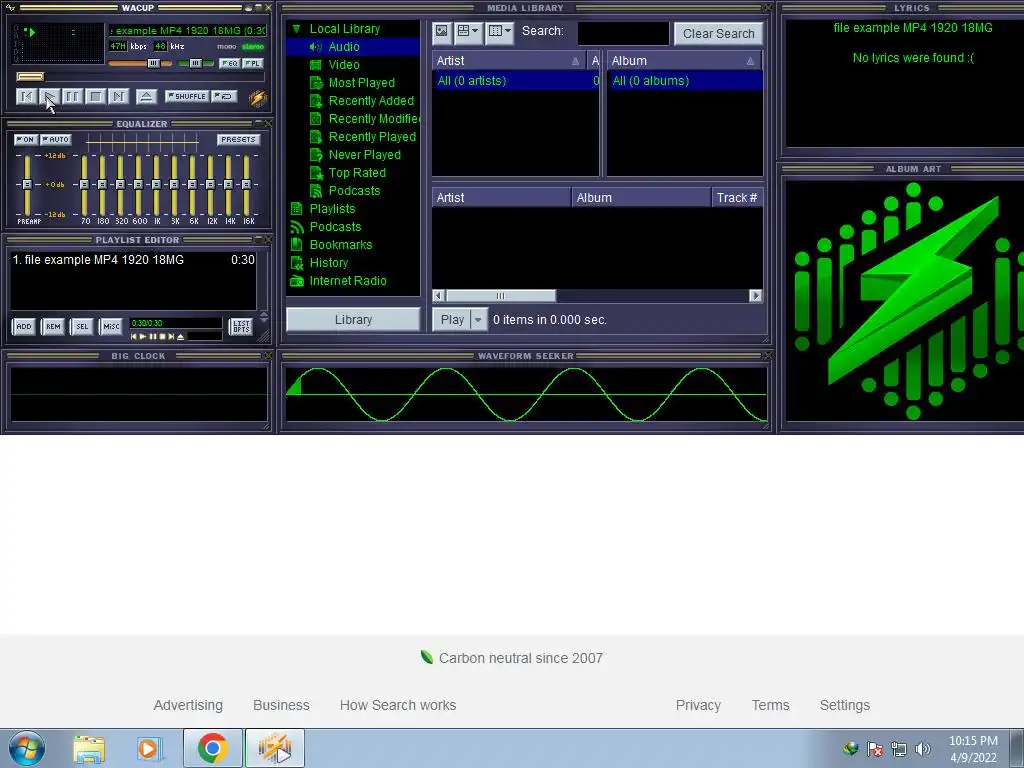Select the 'All (0 artists)' row
Viewport: 1024px width, 768px height.
point(515,81)
